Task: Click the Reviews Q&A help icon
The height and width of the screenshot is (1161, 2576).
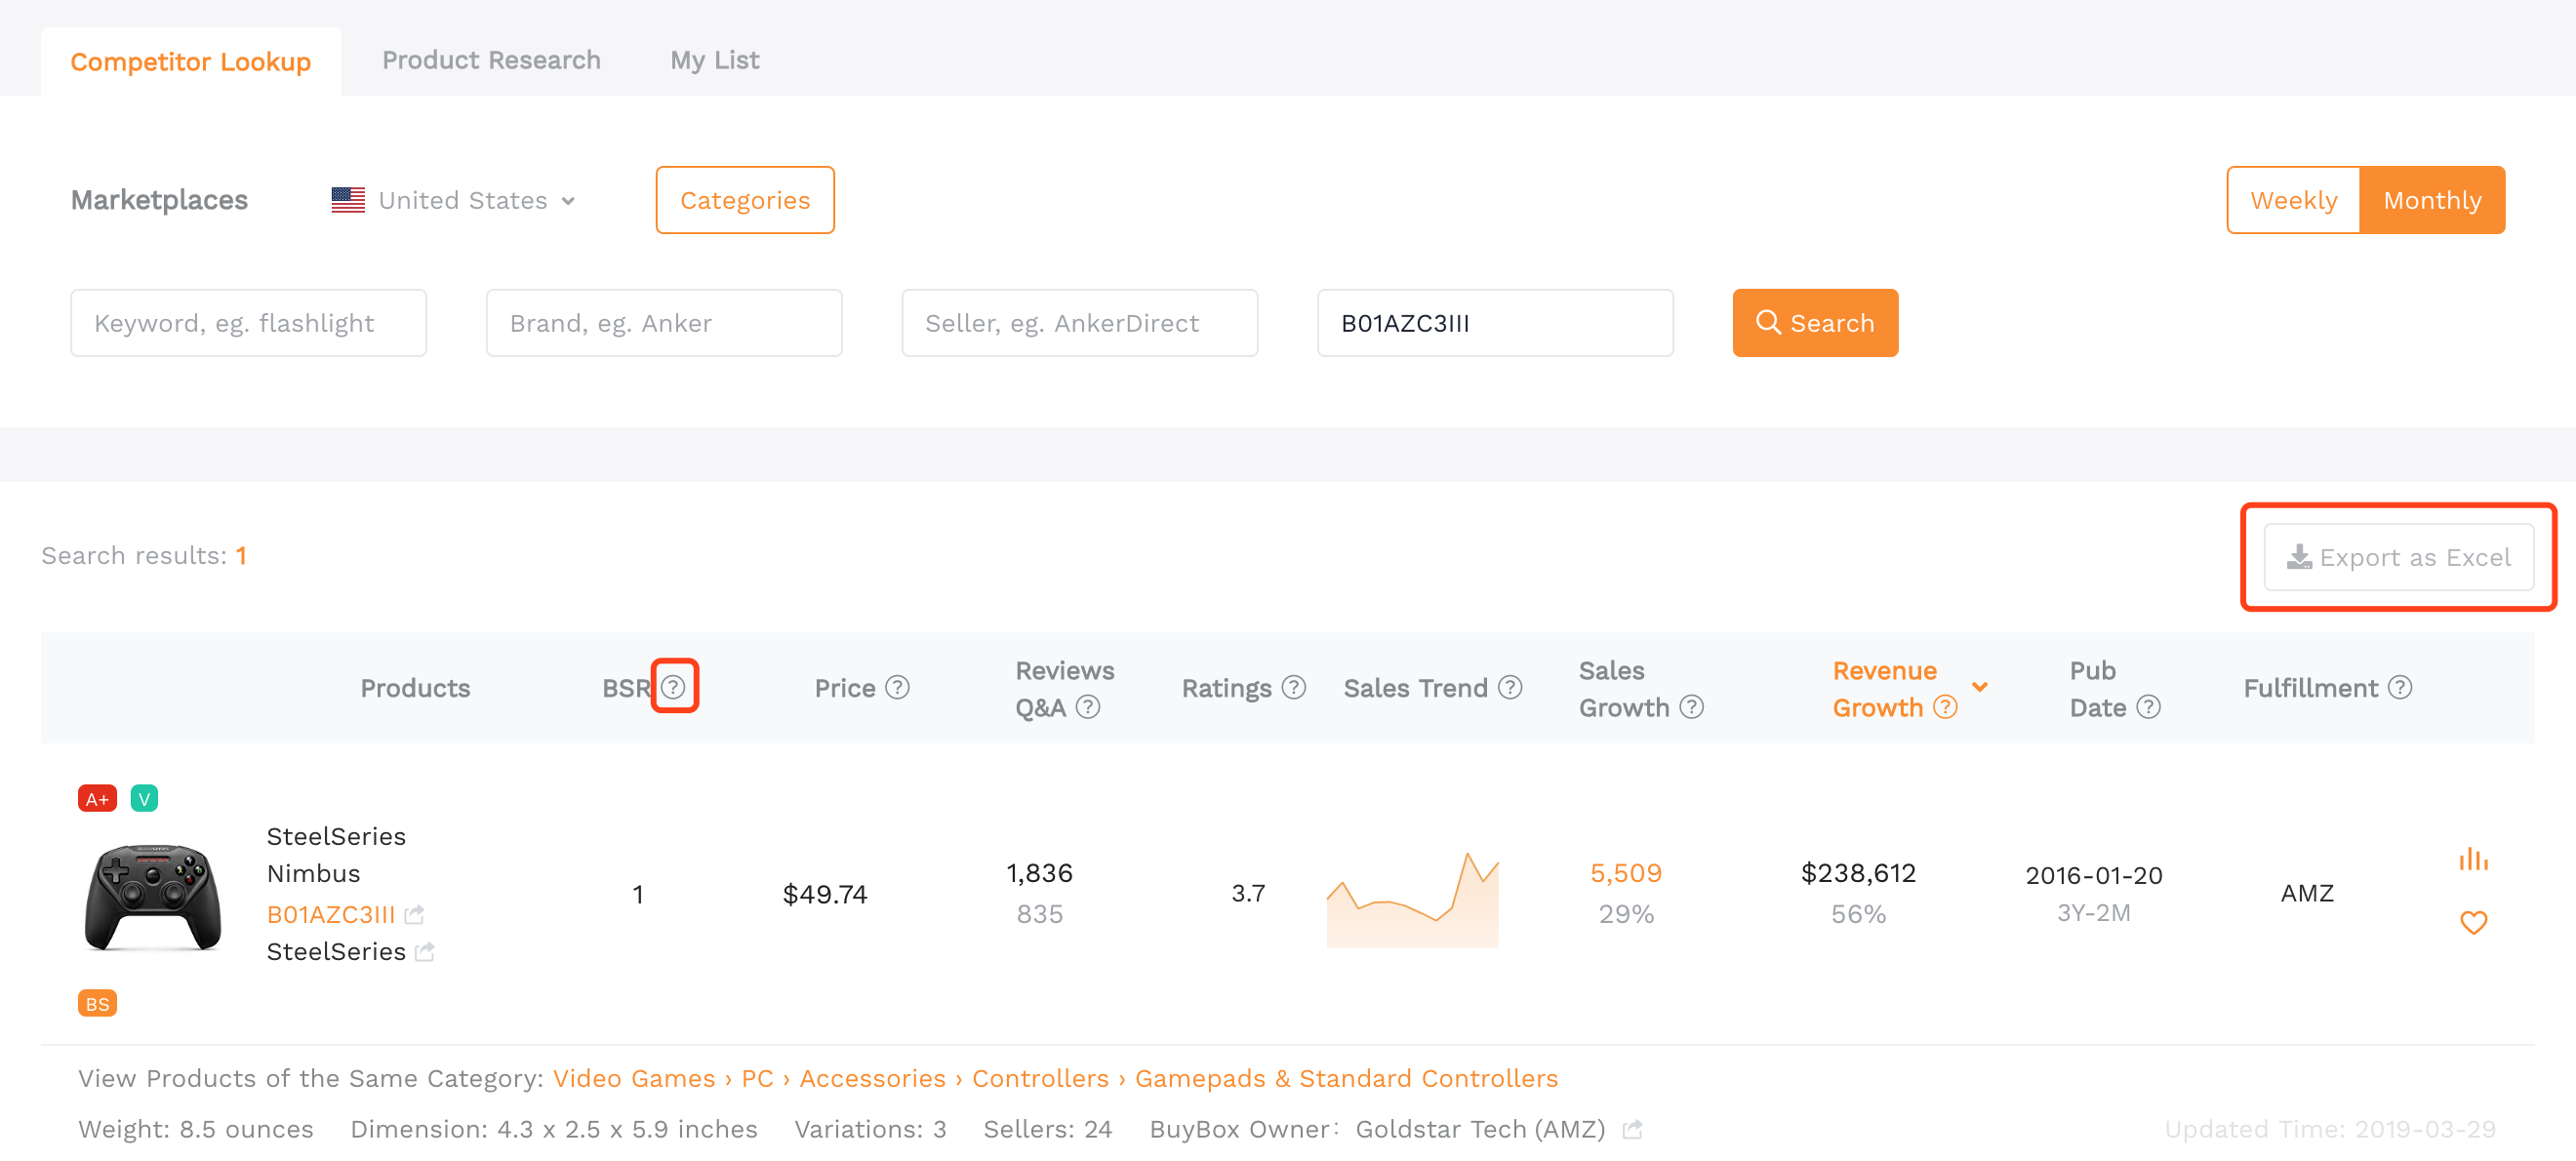Action: click(1088, 707)
